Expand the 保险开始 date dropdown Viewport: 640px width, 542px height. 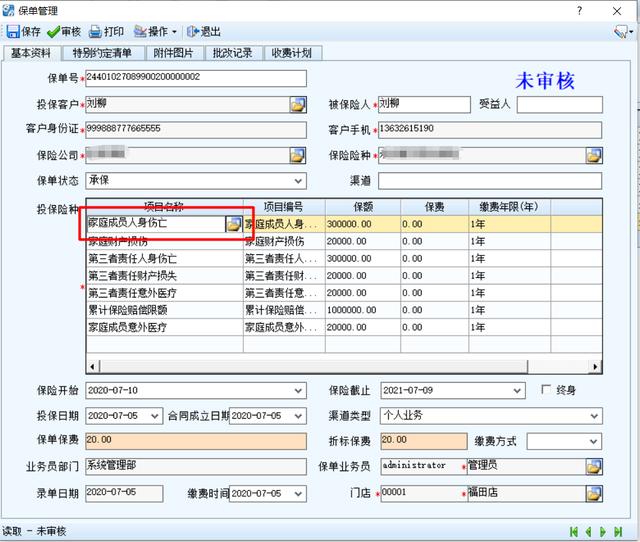pos(298,391)
